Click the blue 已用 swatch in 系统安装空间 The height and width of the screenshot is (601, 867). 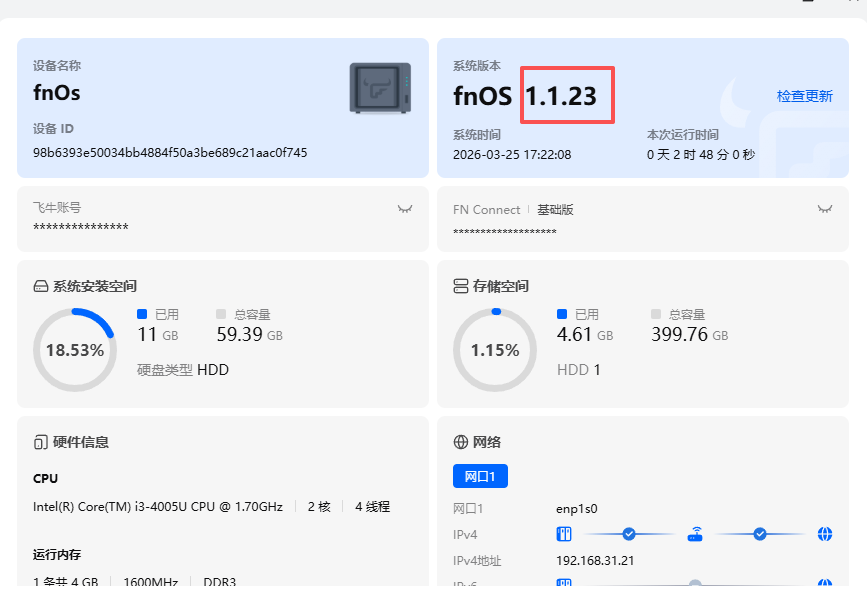tap(142, 314)
